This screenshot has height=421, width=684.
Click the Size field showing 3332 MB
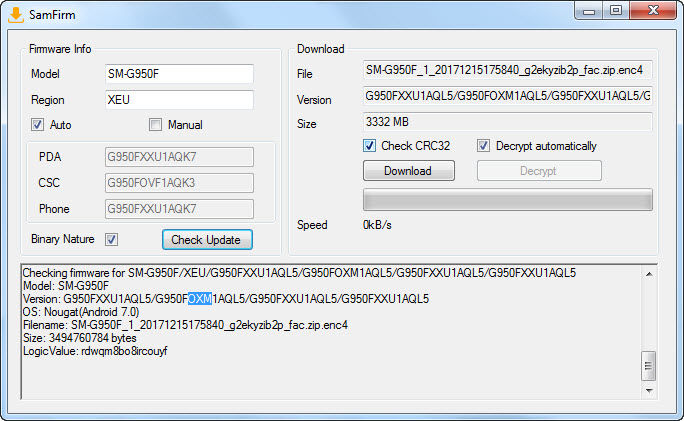point(508,122)
